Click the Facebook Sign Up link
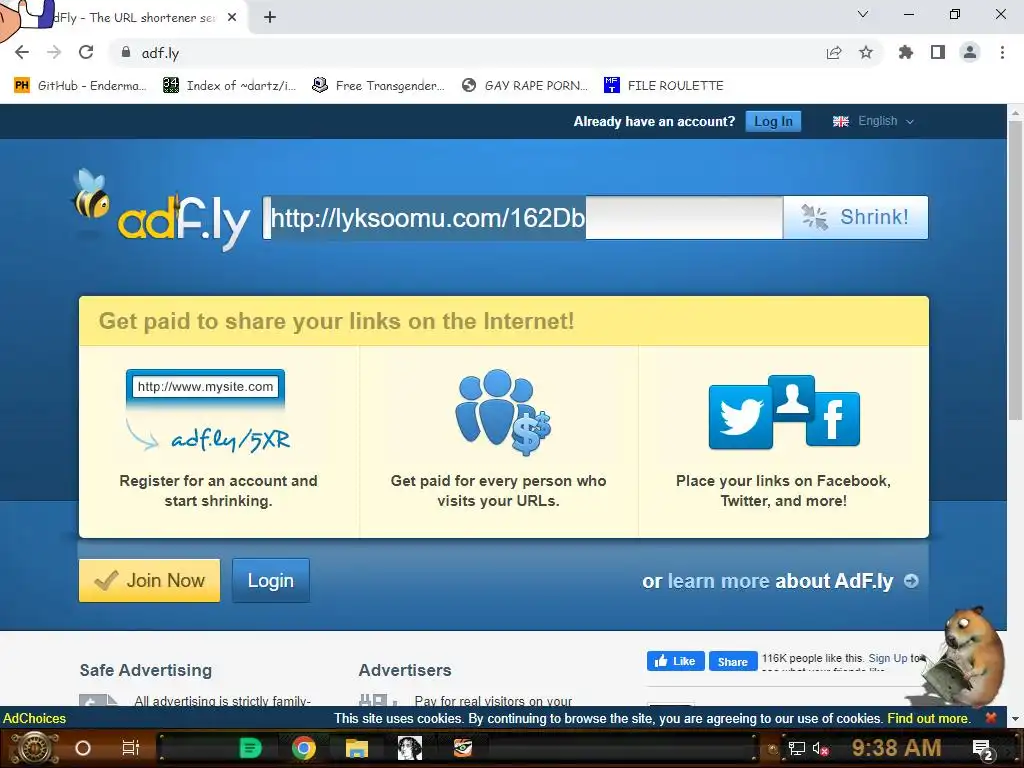The width and height of the screenshot is (1024, 768). (x=888, y=658)
